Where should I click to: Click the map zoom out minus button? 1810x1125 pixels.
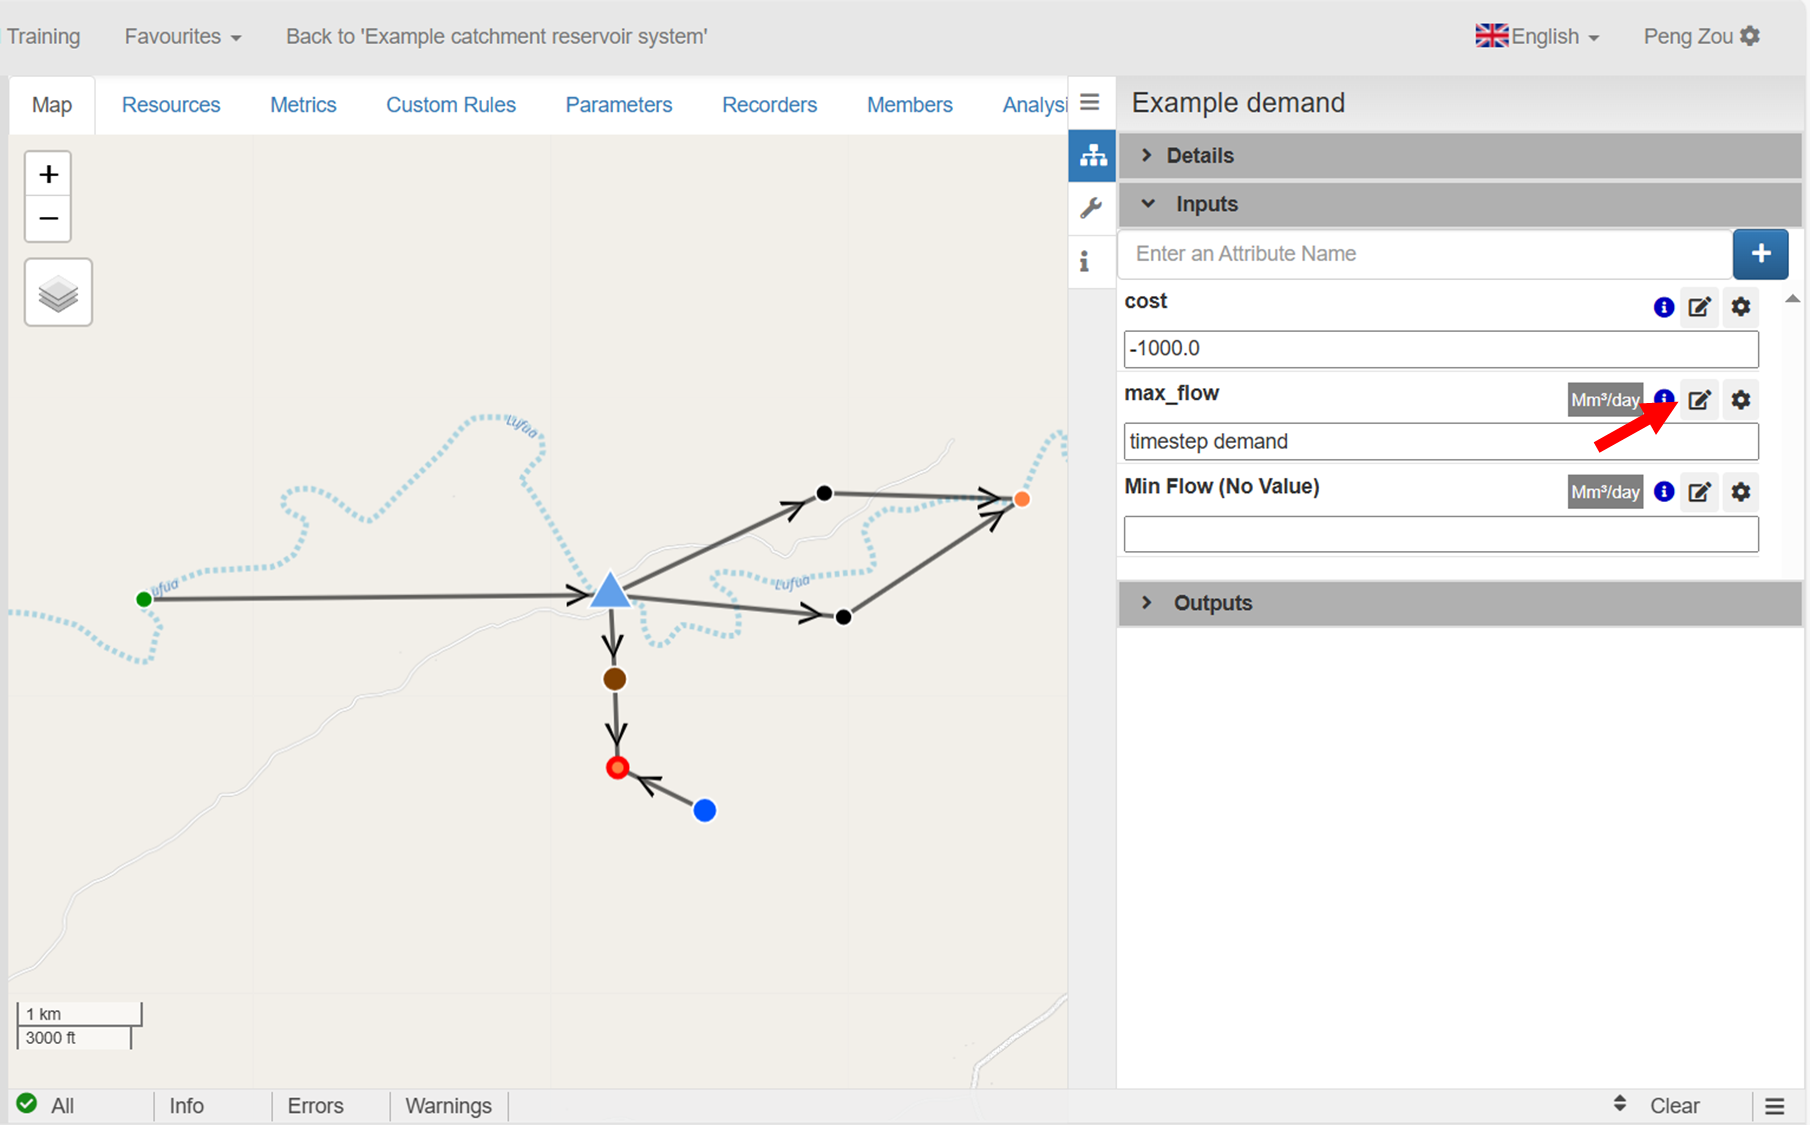click(x=48, y=219)
